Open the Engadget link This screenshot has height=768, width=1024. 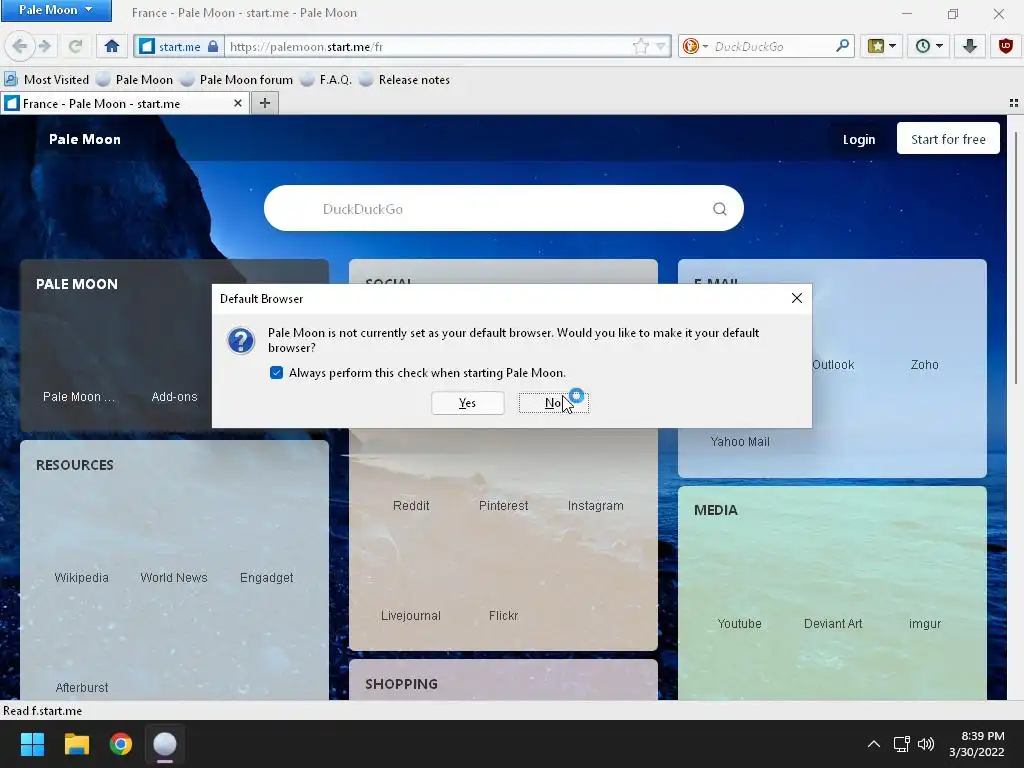pyautogui.click(x=266, y=577)
